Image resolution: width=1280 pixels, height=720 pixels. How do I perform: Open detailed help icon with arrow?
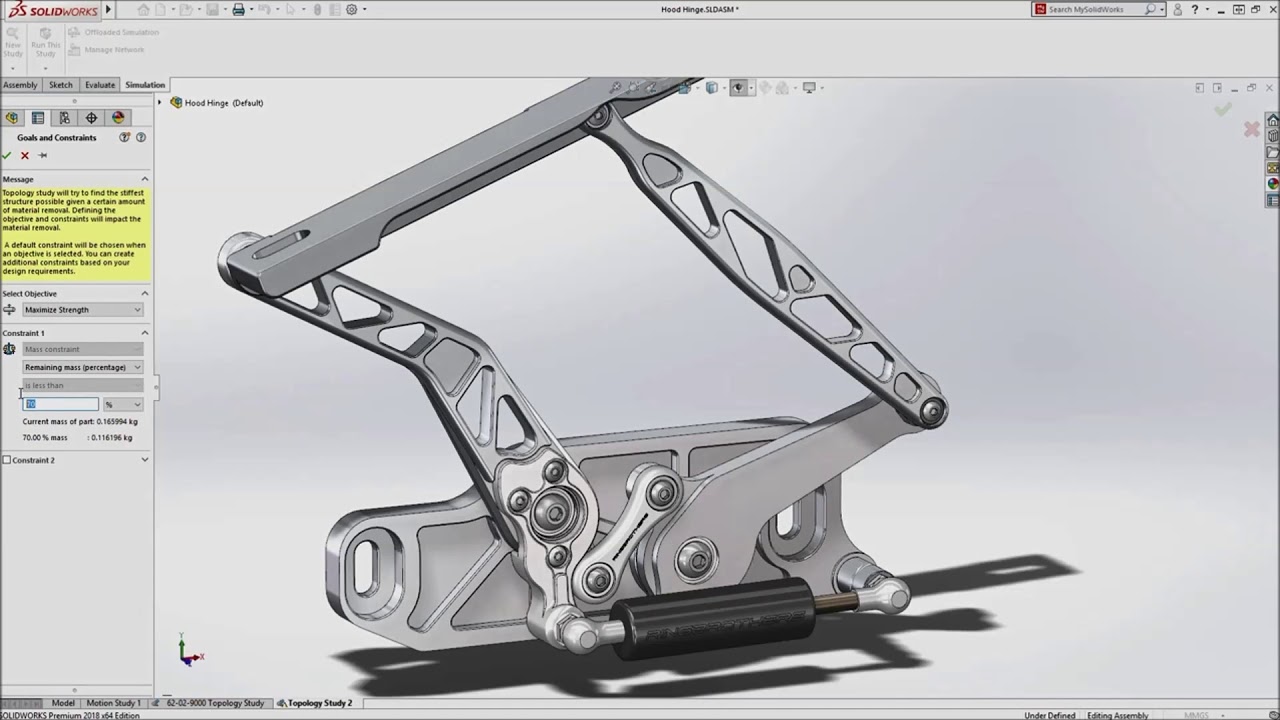point(125,137)
